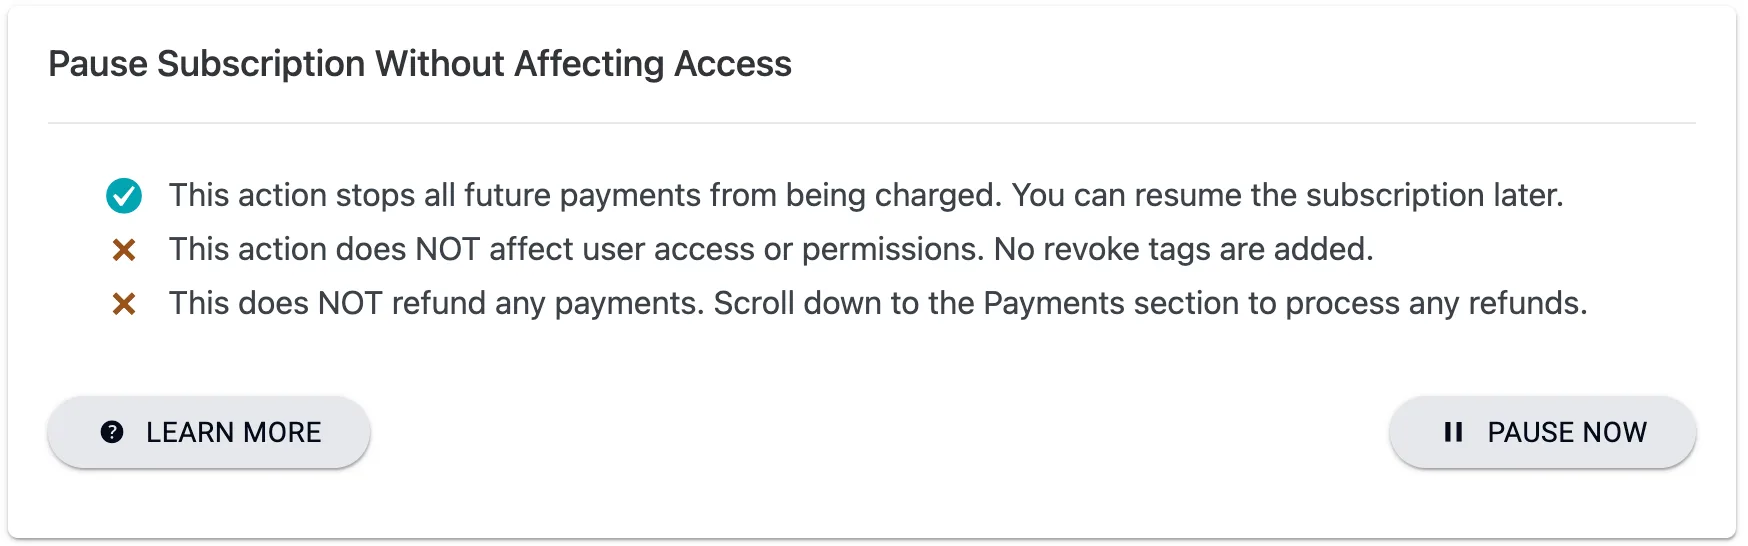Viewport: 1748px width, 546px height.
Task: Click the "Pause Subscription Without Affecting Access" heading
Action: click(420, 64)
